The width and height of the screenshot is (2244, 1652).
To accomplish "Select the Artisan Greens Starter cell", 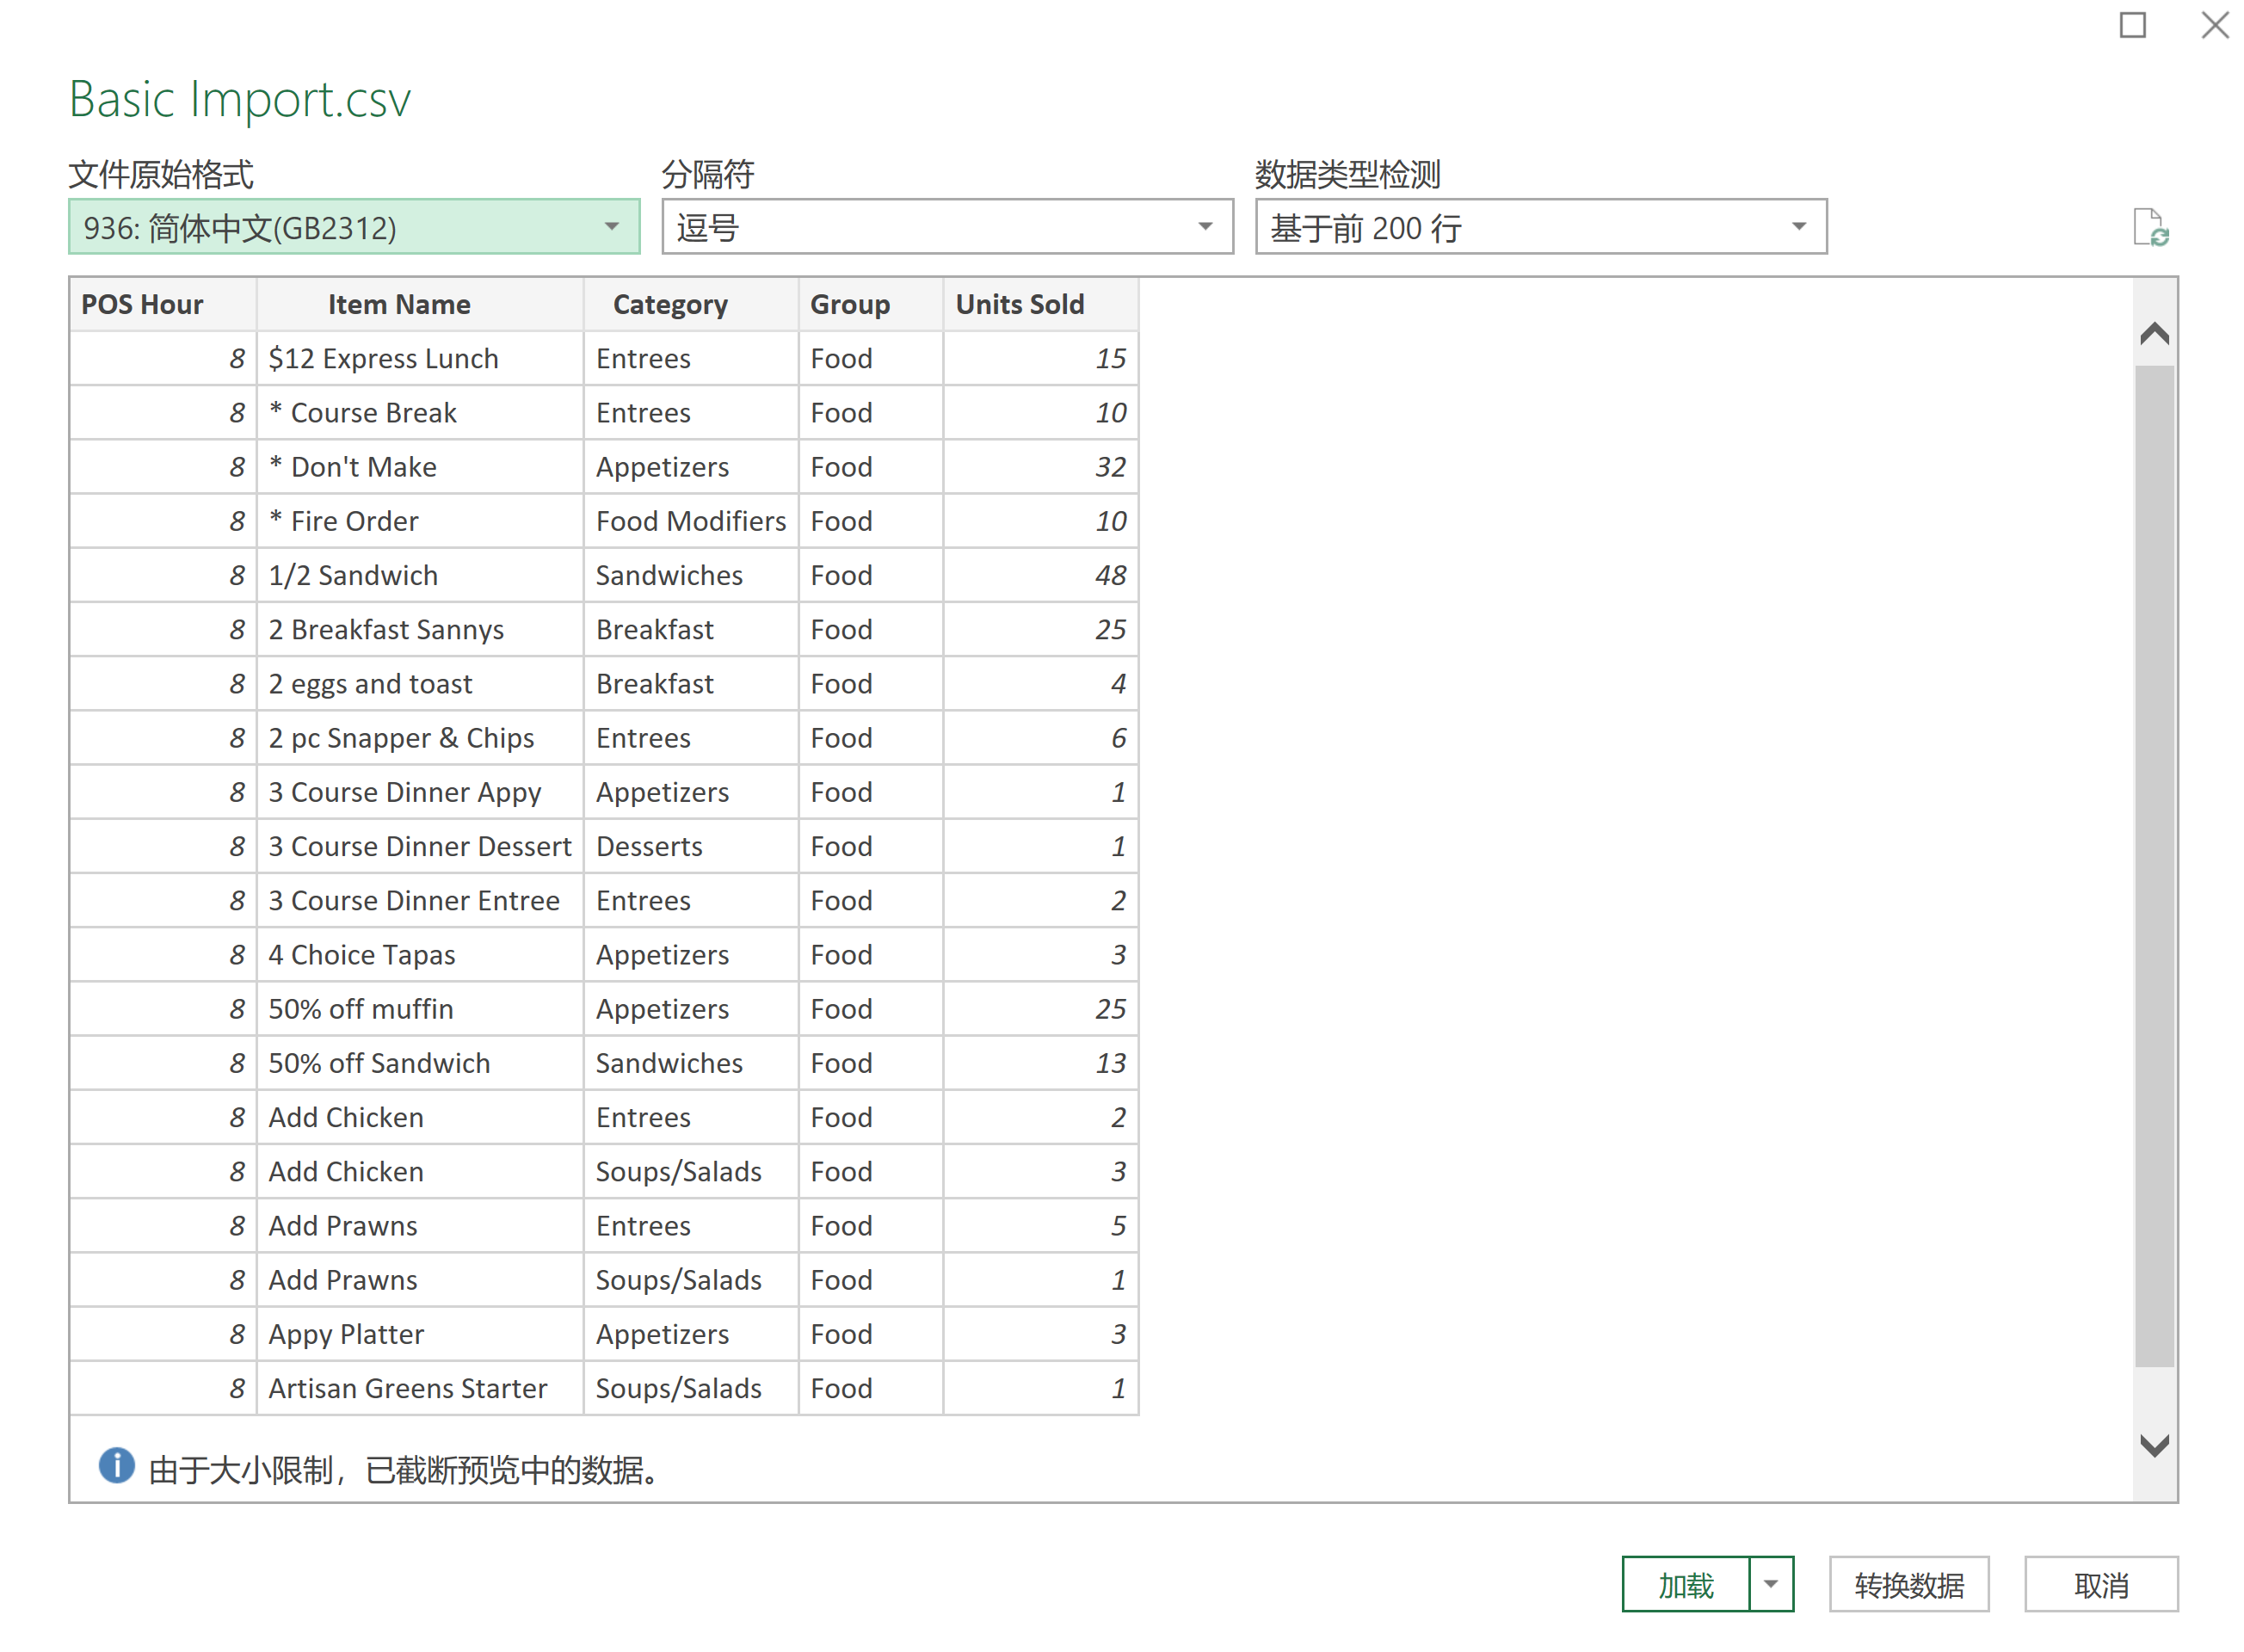I will click(x=407, y=1388).
